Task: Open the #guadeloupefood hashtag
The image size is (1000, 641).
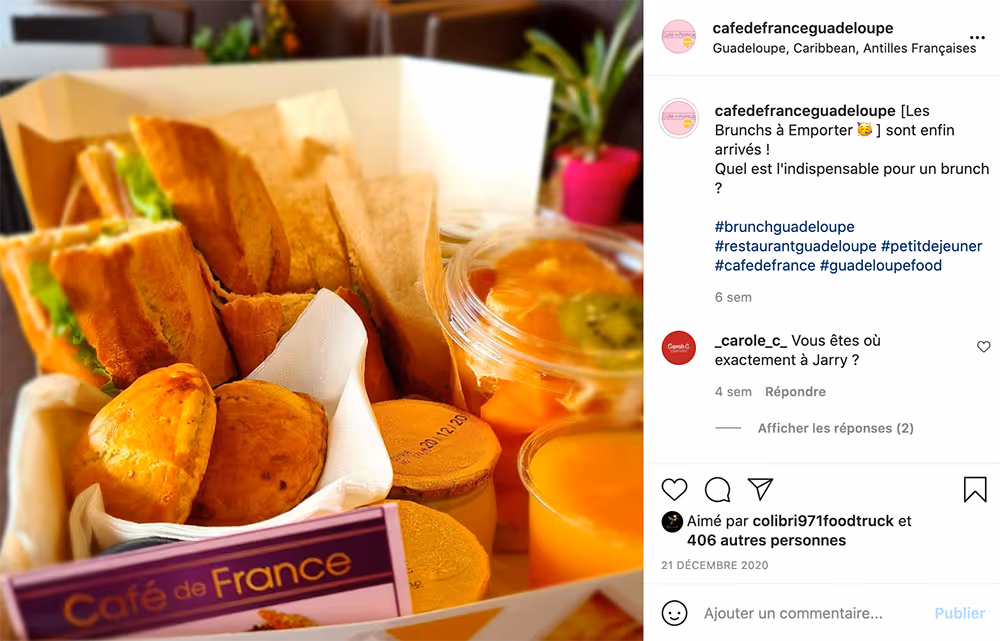Action: pos(881,265)
